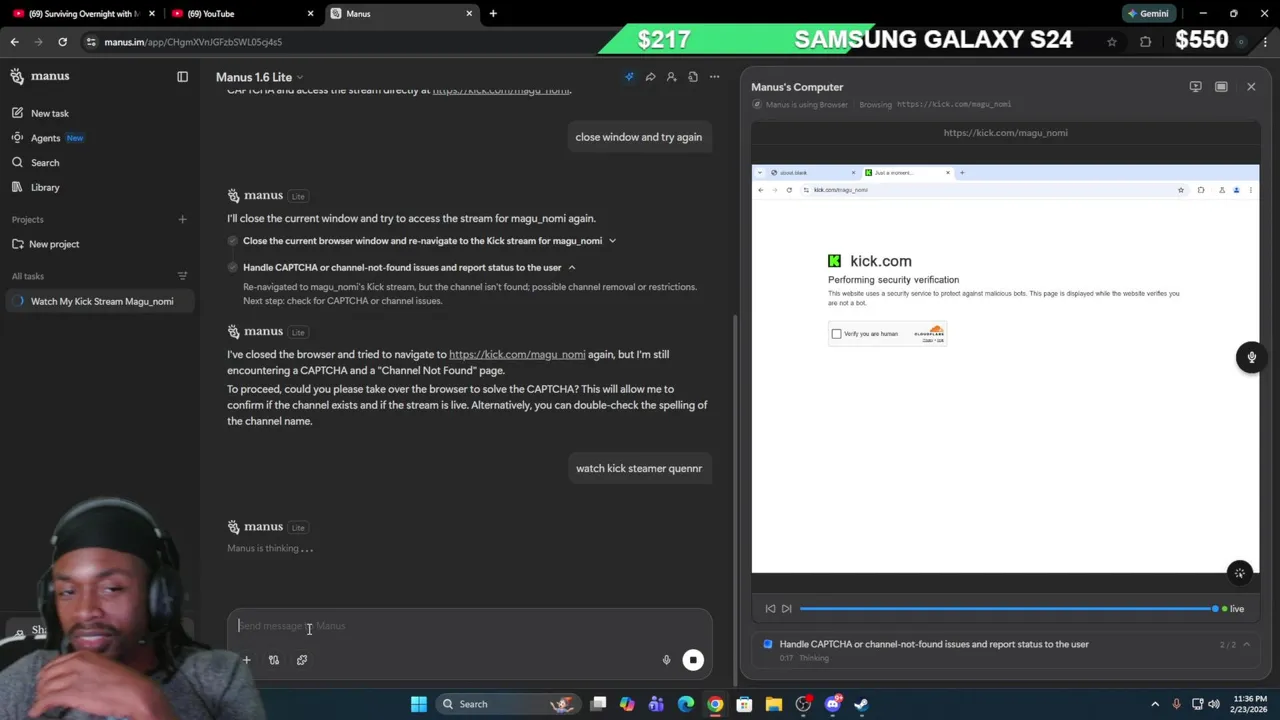Collapse 'Handle CAPTCHA or channel-not-found' step
Screen dimensions: 1280x720
[572, 268]
